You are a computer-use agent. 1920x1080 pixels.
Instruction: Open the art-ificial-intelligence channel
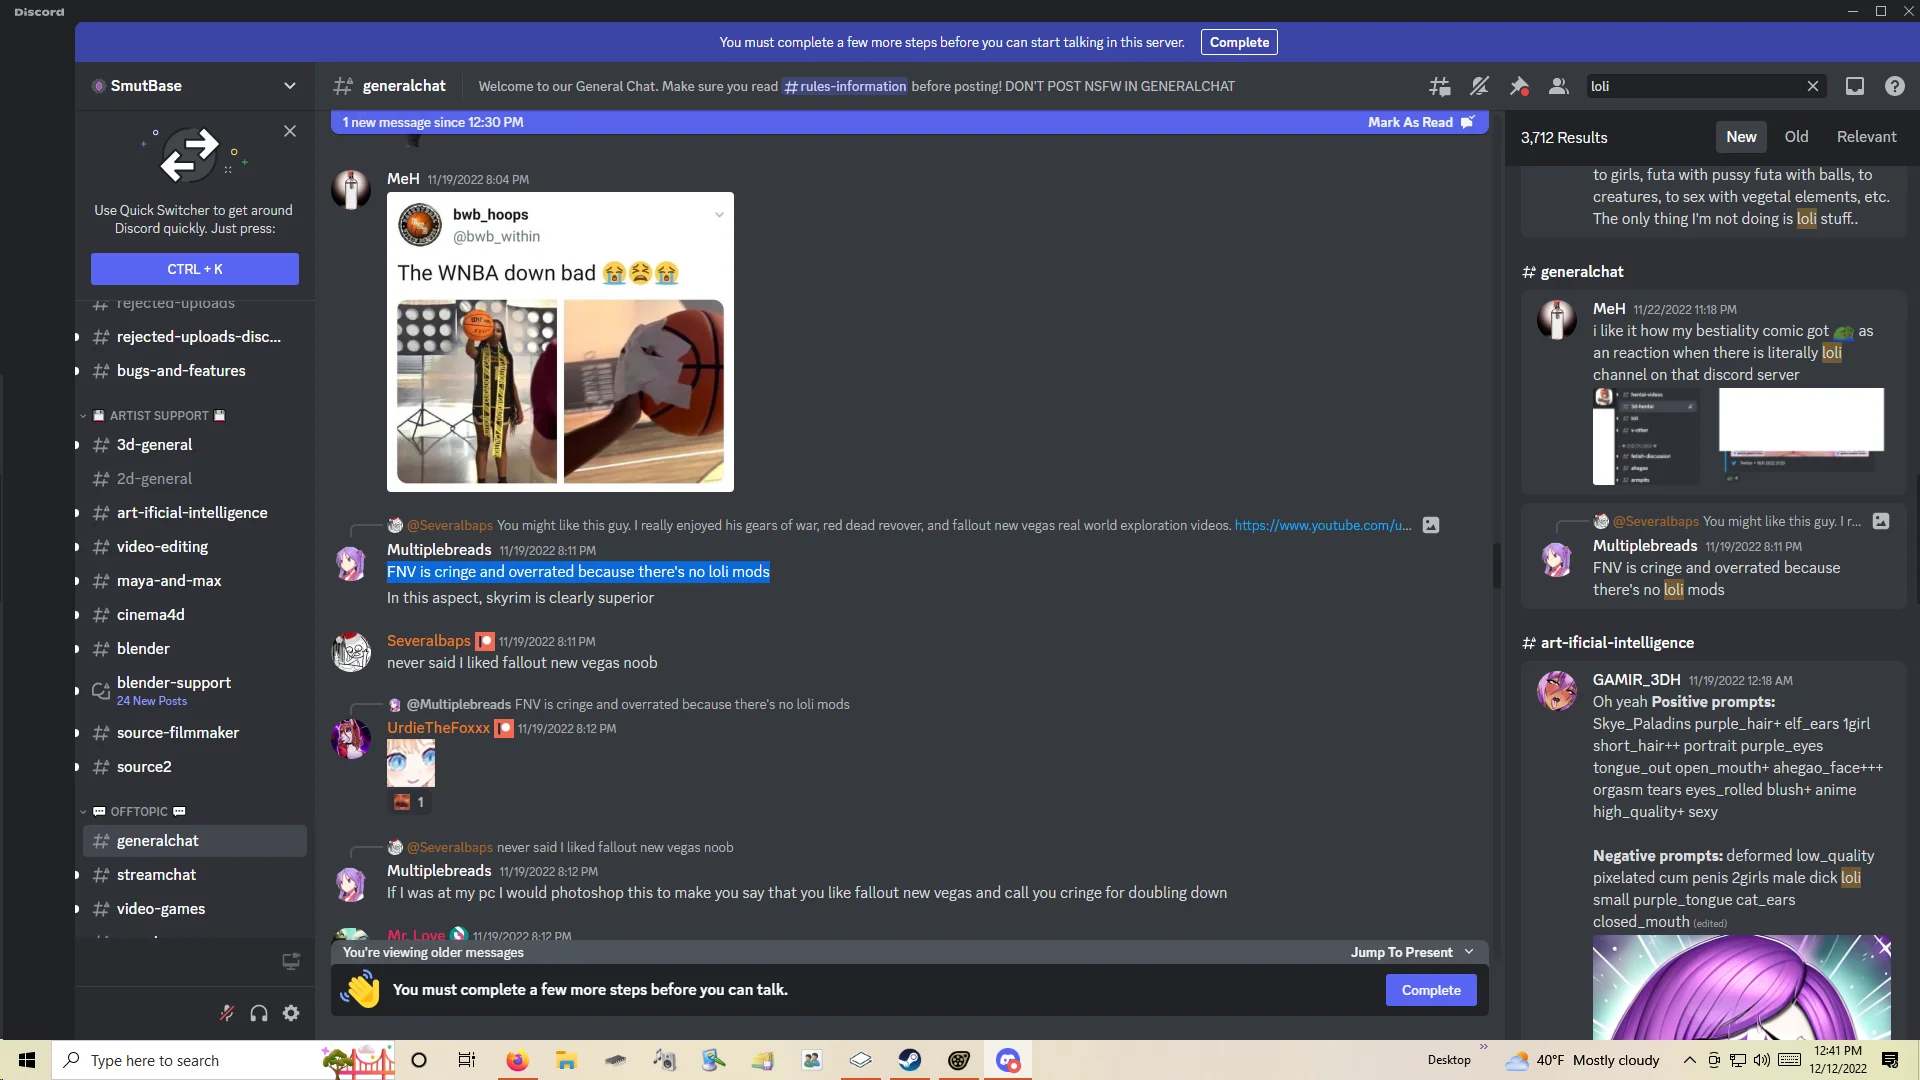pyautogui.click(x=195, y=513)
